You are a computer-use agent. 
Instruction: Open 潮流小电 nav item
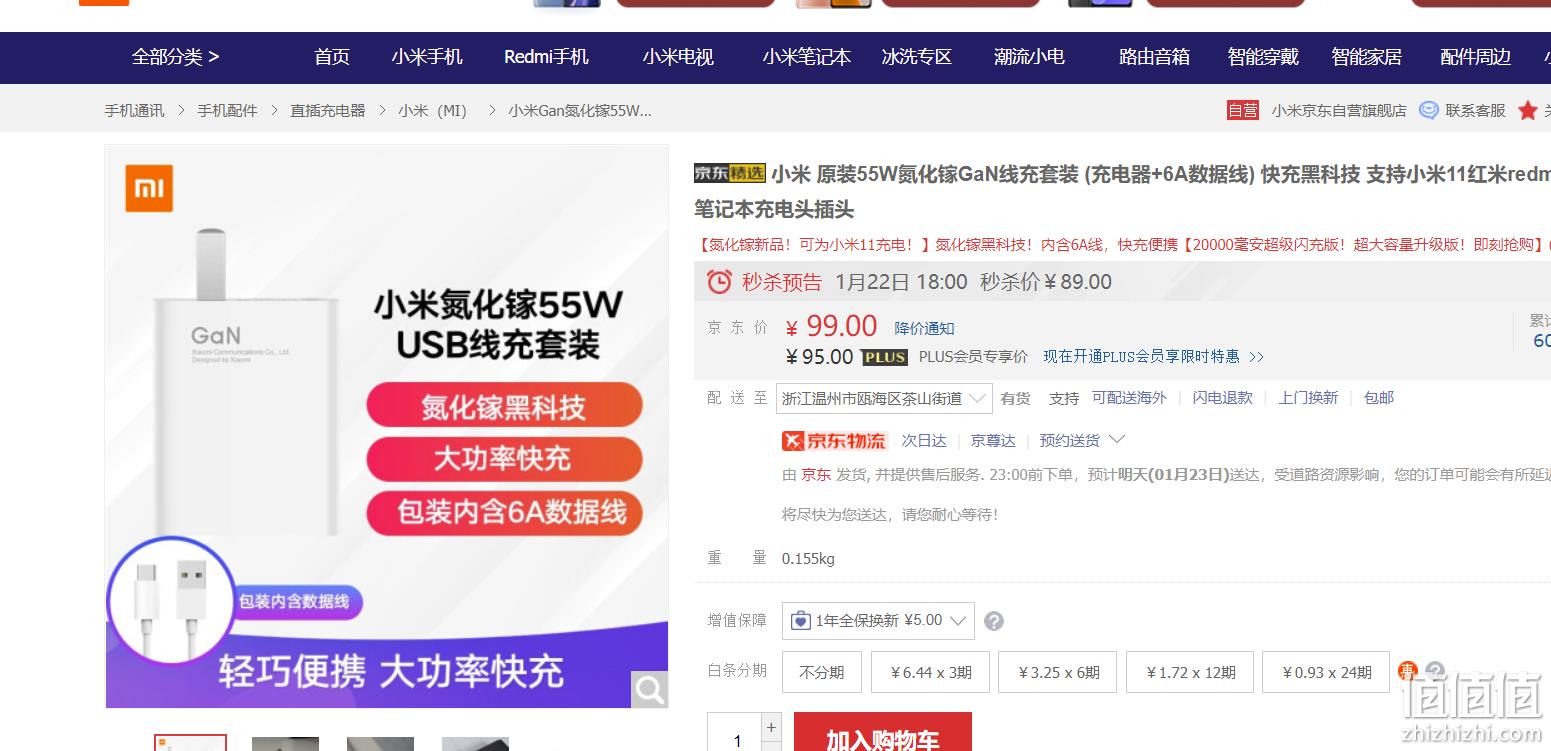[x=1029, y=57]
